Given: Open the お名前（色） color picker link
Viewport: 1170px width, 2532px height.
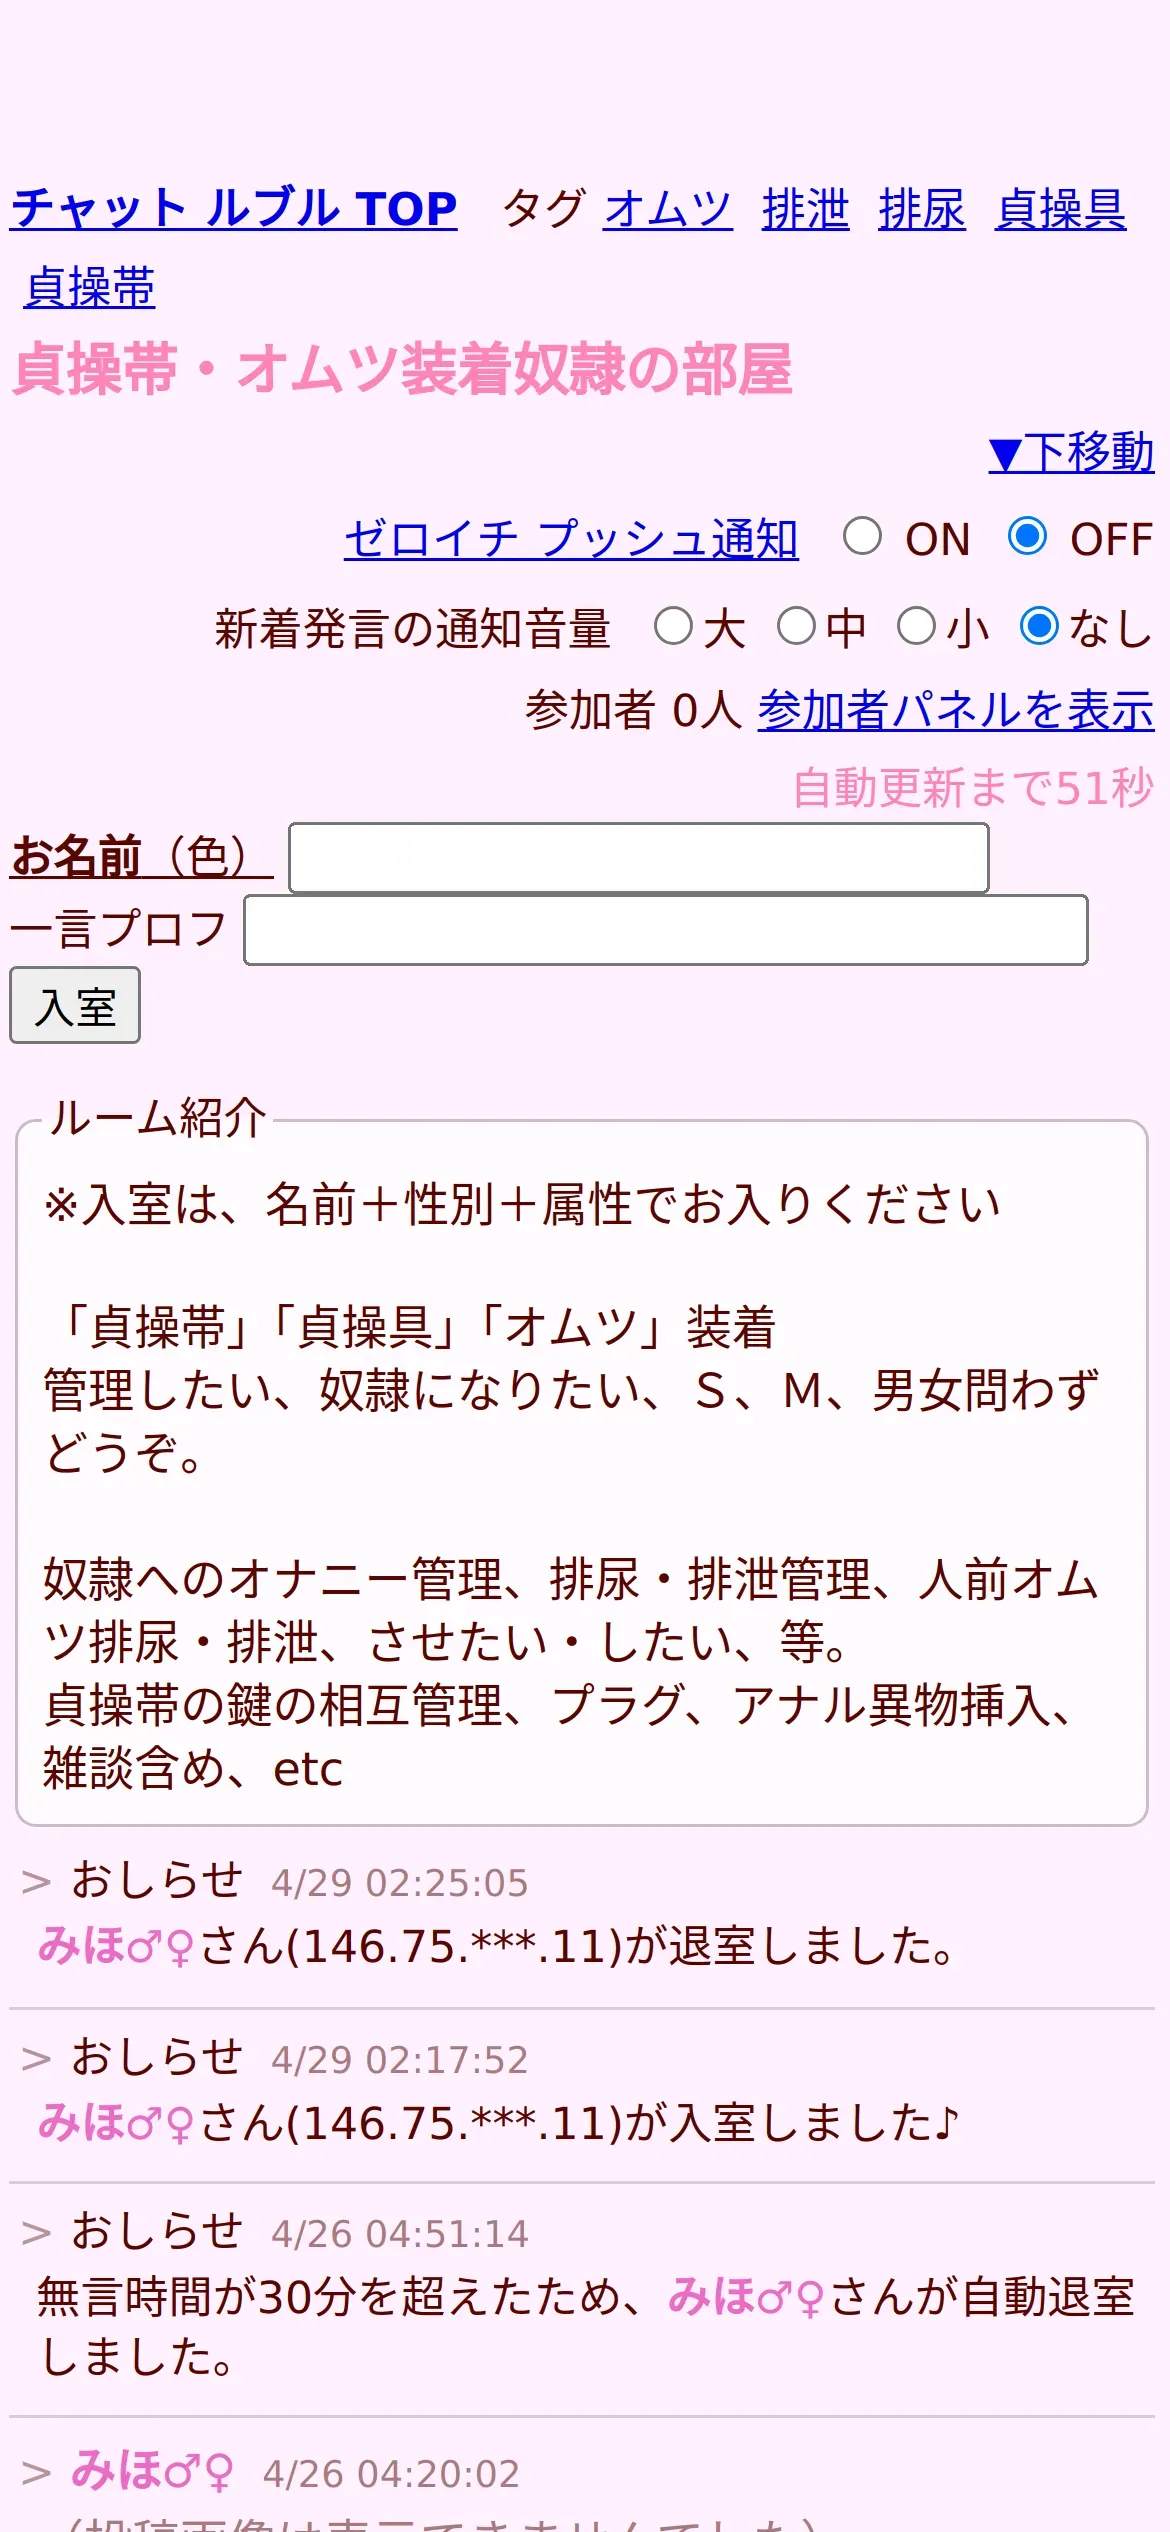Looking at the screenshot, I should pyautogui.click(x=141, y=856).
